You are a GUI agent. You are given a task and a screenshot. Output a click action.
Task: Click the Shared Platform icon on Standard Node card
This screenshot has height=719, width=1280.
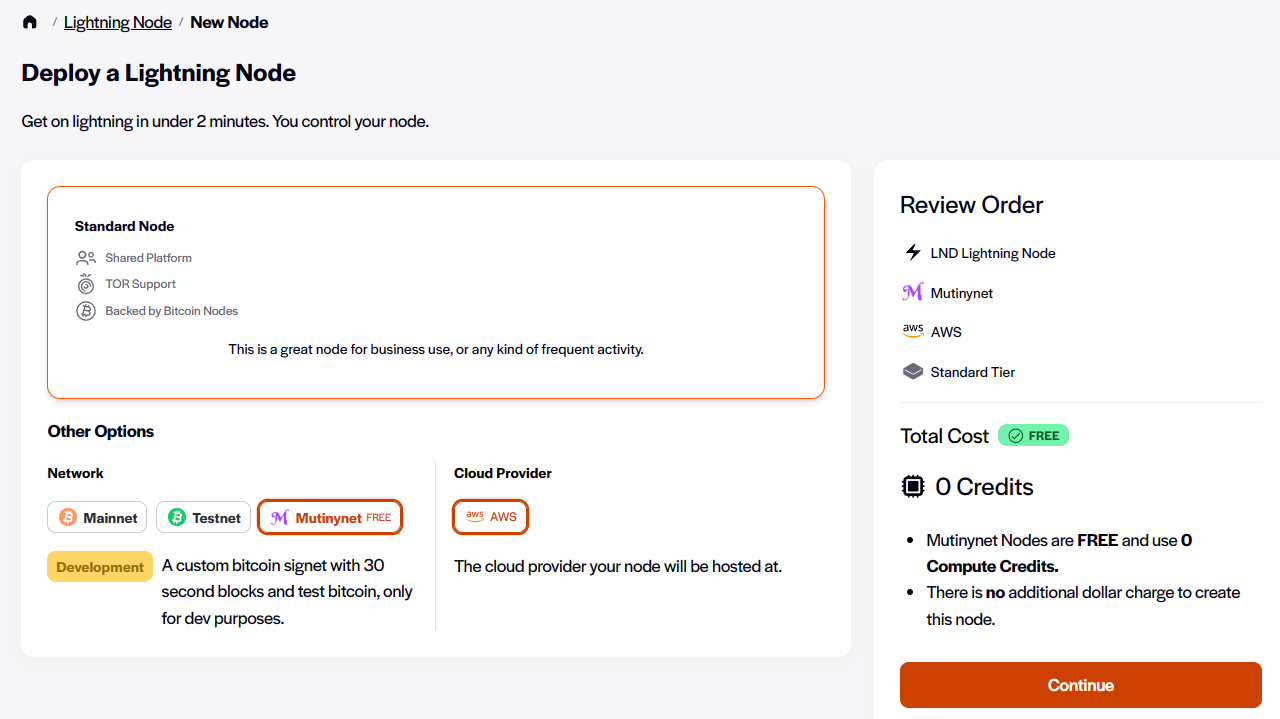click(x=85, y=257)
